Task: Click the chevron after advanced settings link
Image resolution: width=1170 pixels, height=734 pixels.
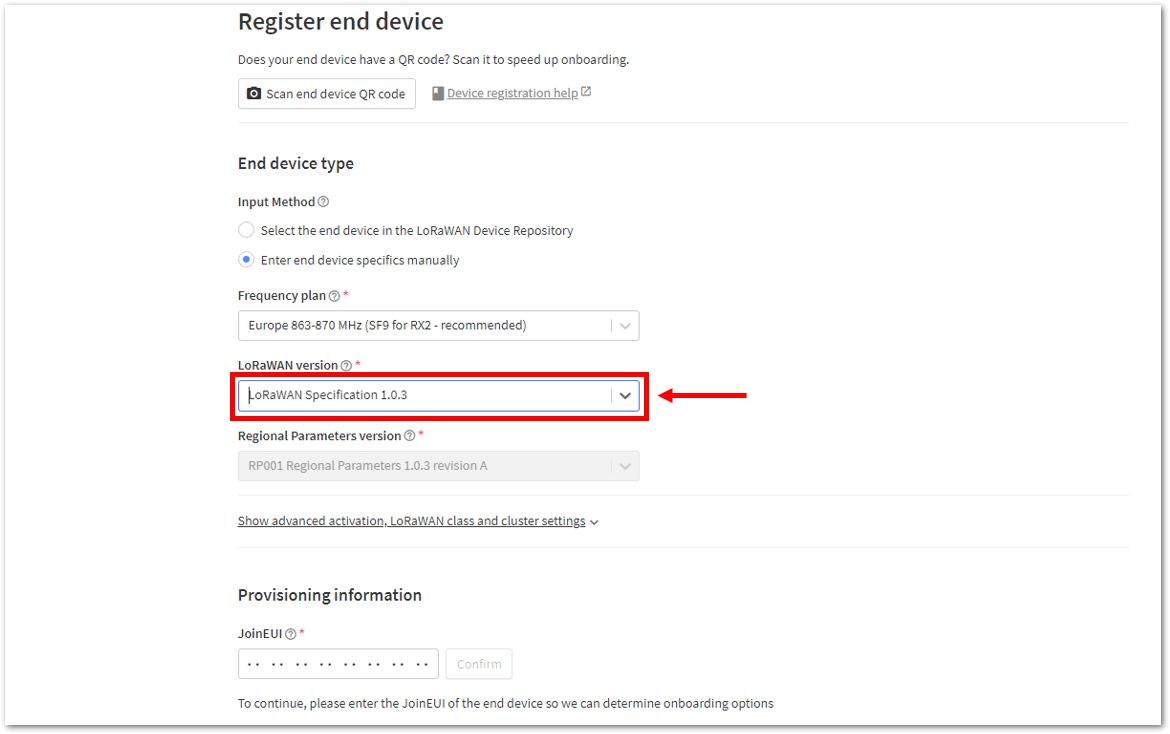Action: coord(594,522)
